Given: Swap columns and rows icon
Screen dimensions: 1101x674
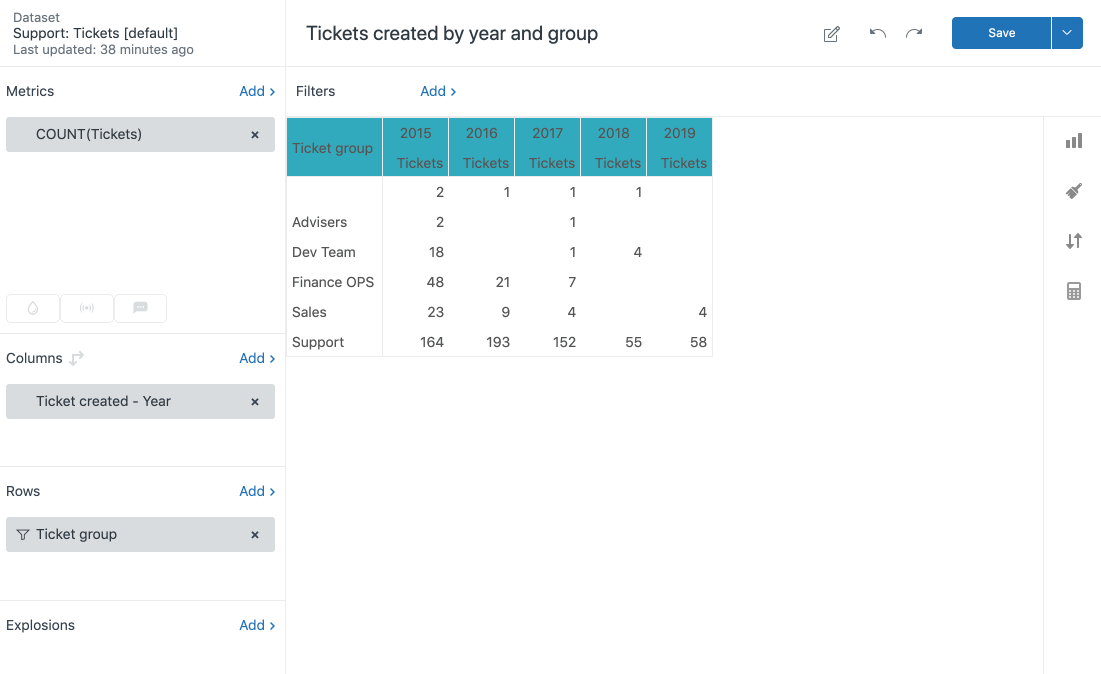Looking at the screenshot, I should (77, 358).
